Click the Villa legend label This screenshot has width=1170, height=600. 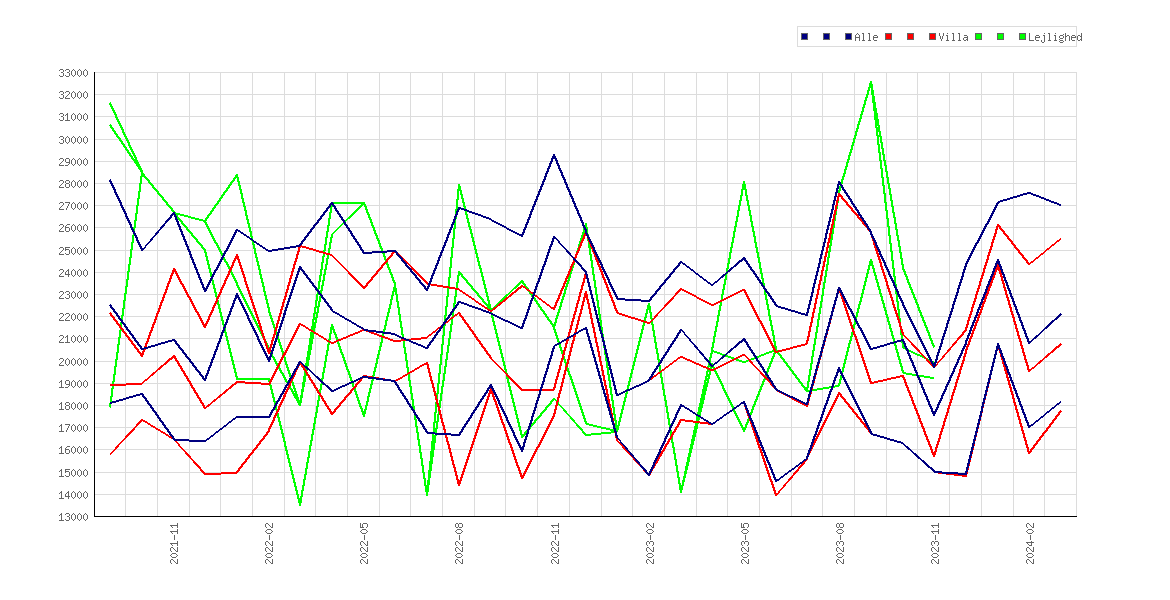954,37
